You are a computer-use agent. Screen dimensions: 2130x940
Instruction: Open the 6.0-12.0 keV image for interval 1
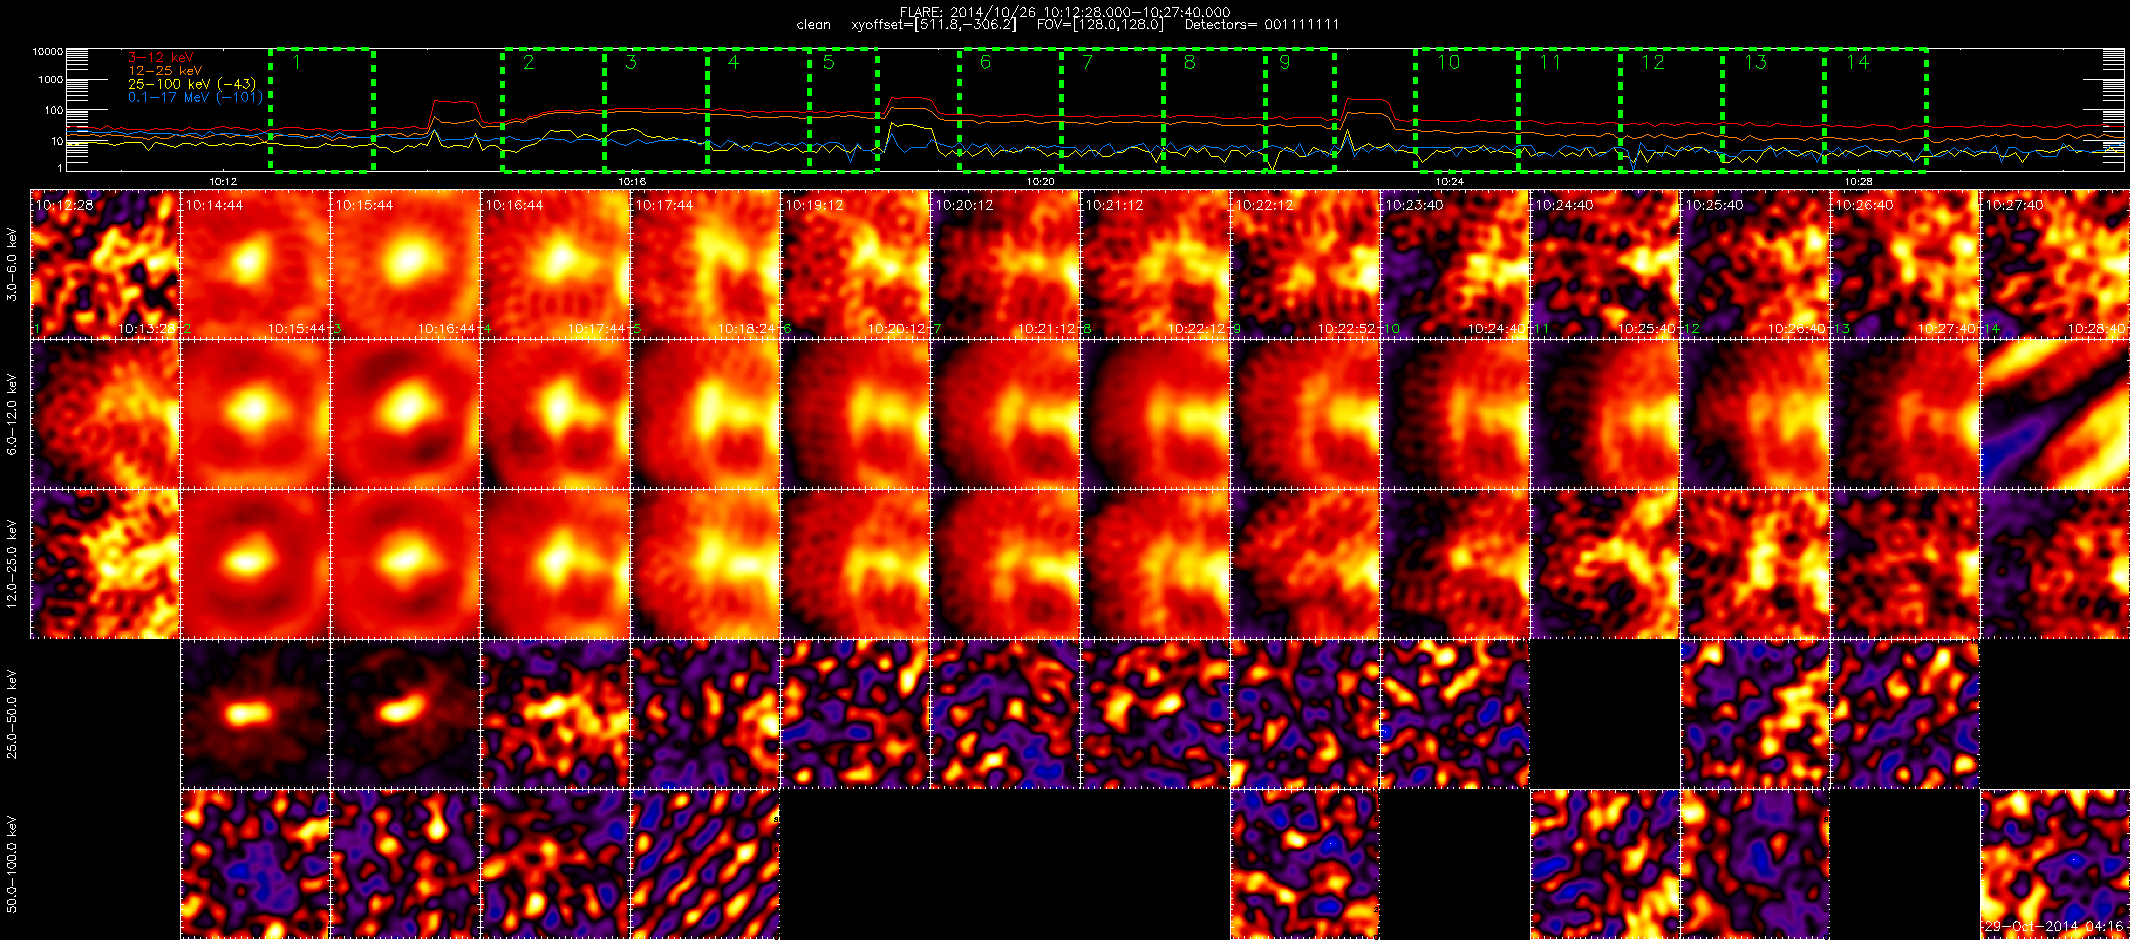(x=105, y=414)
